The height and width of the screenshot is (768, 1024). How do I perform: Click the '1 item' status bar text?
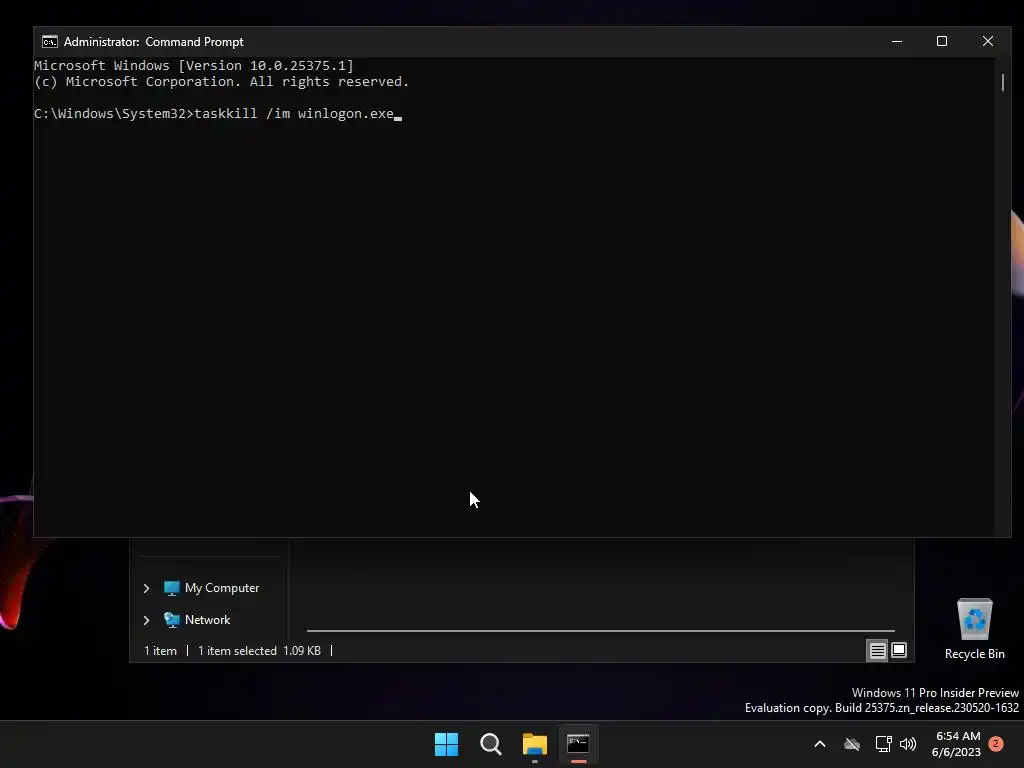pos(161,651)
